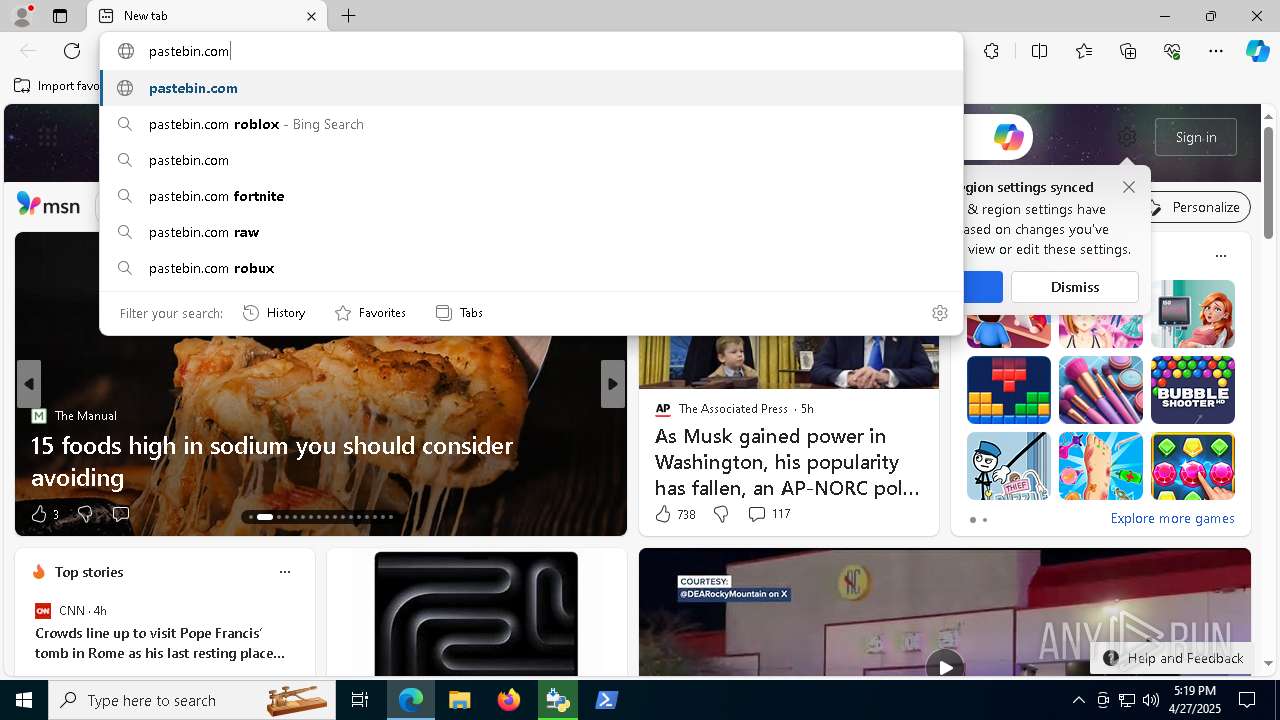
Task: Filter search by Tabs
Action: [x=460, y=313]
